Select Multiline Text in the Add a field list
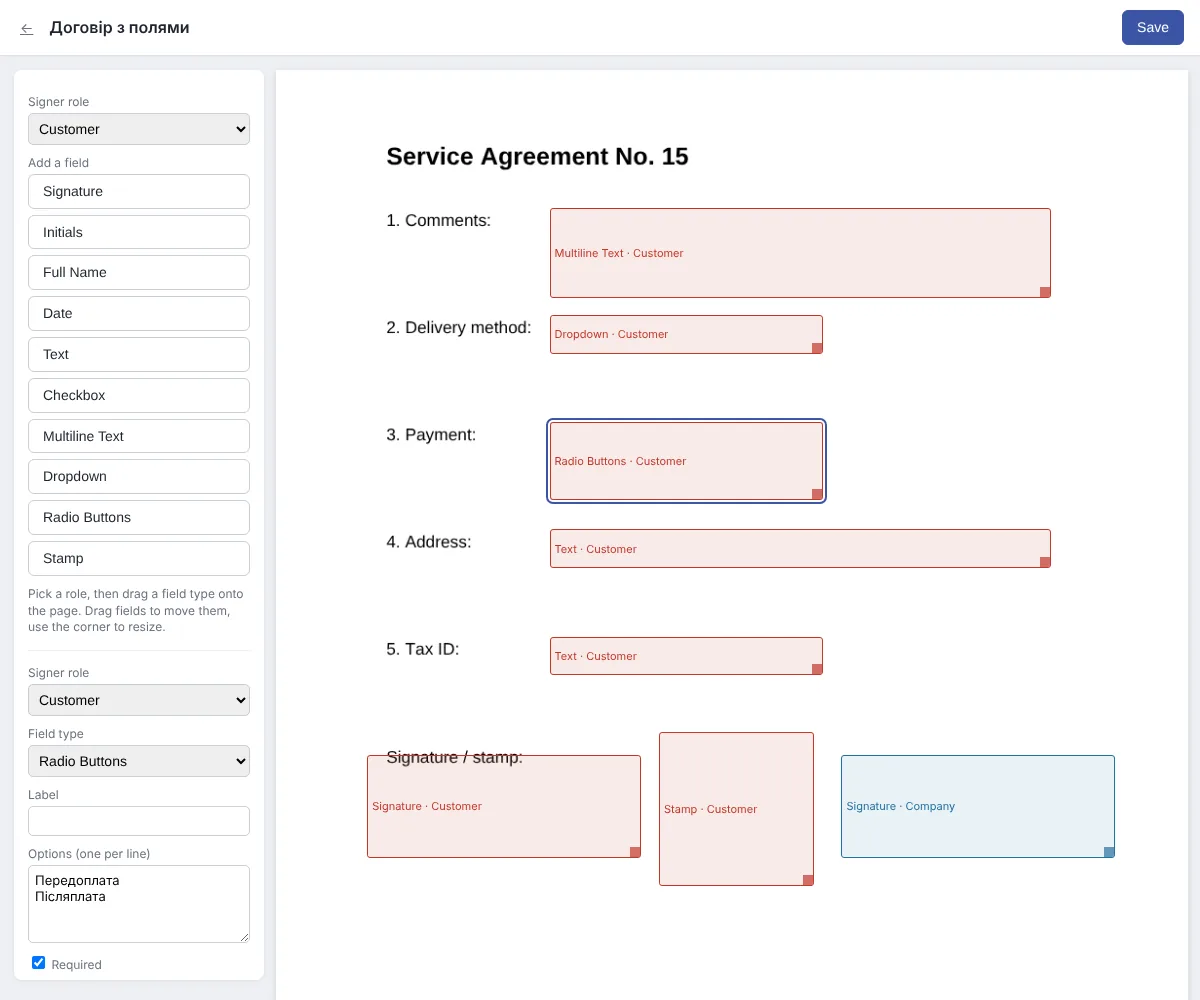The height and width of the screenshot is (1000, 1200). pos(139,436)
